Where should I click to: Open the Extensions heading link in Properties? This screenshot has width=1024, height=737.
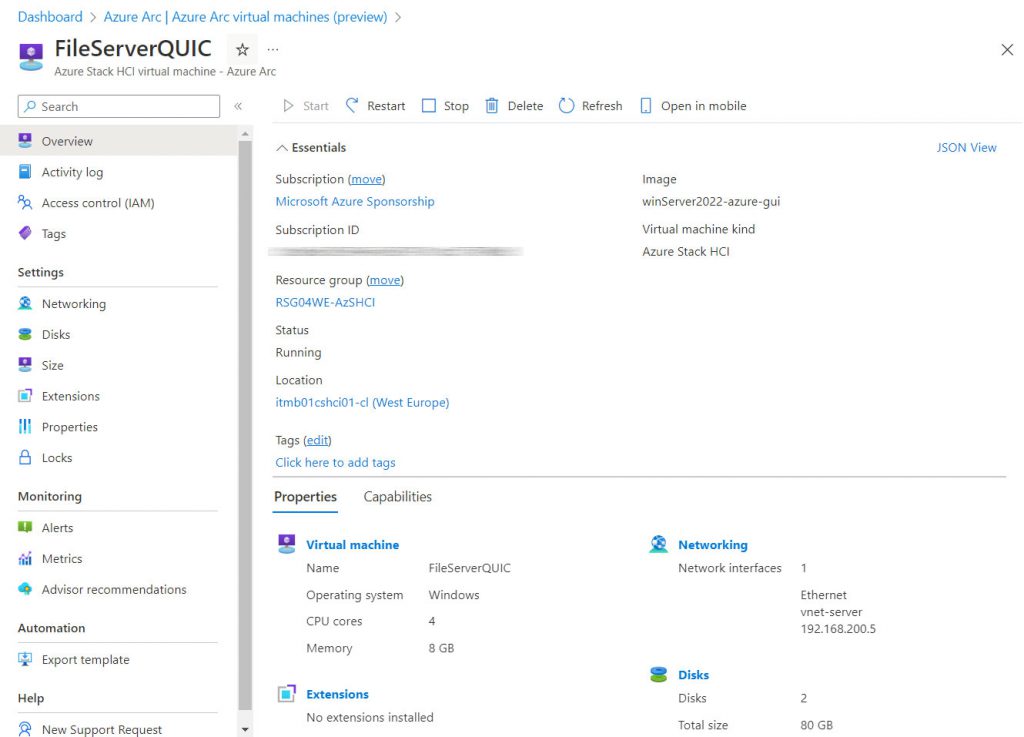click(337, 694)
